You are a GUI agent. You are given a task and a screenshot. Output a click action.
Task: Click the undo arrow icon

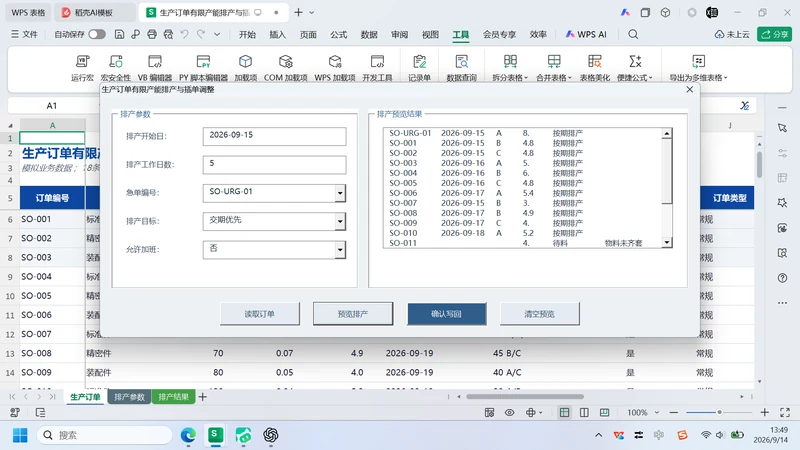click(184, 34)
